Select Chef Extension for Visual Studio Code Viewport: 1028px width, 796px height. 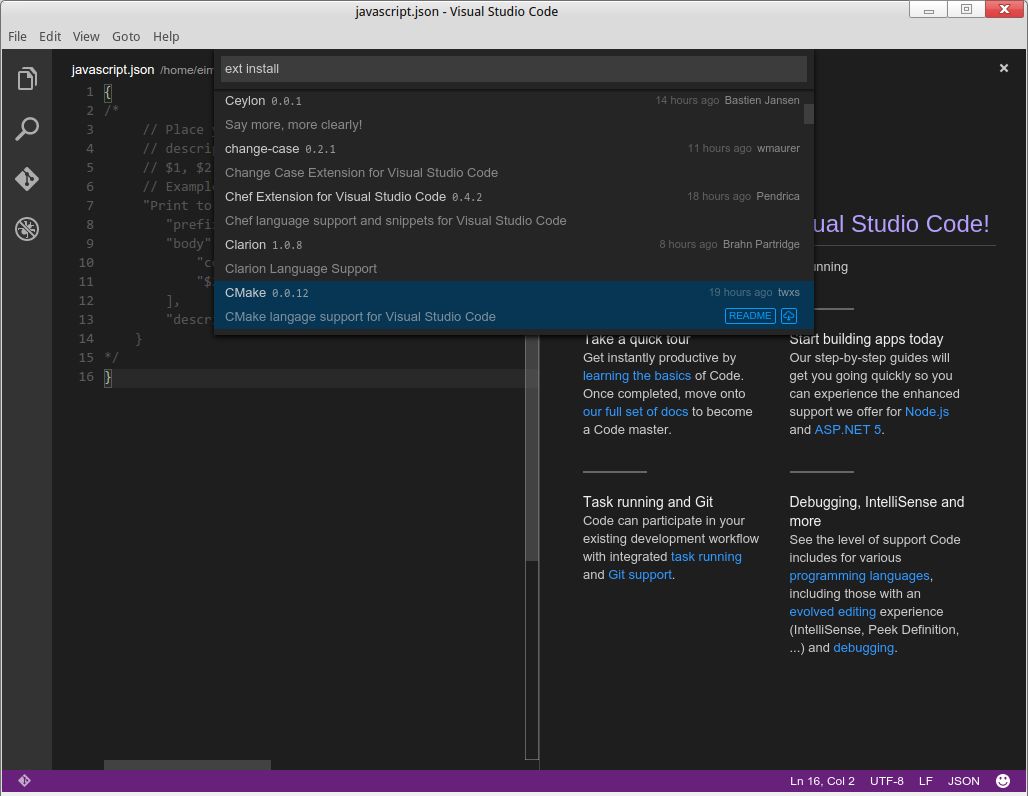[x=512, y=209]
